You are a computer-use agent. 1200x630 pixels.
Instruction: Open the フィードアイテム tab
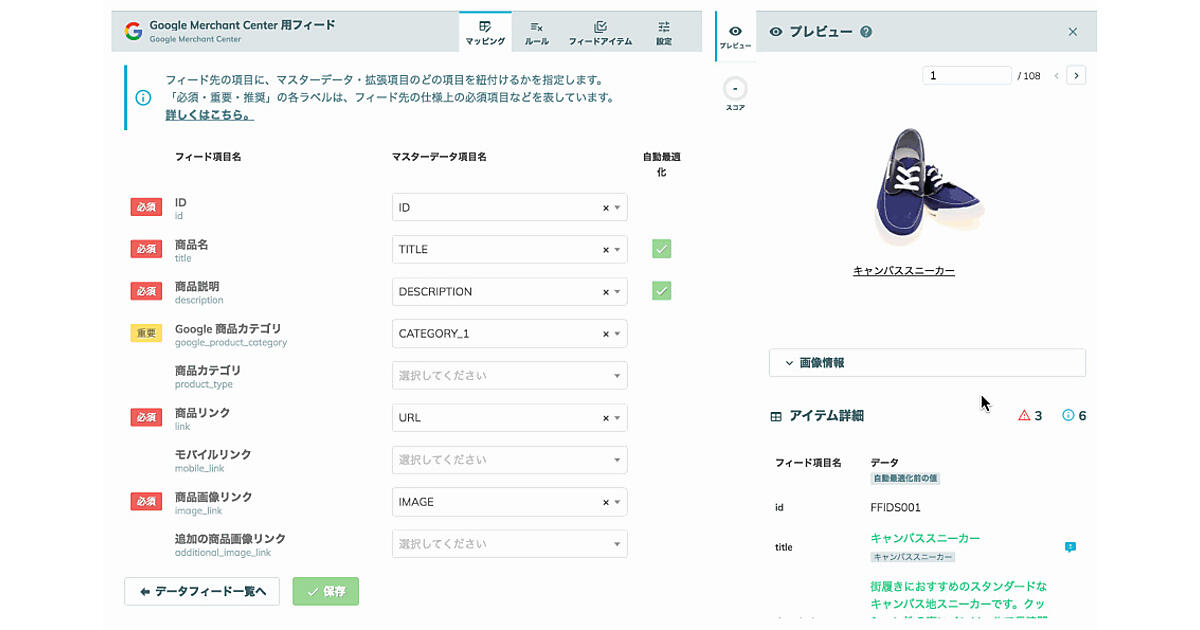tap(600, 33)
